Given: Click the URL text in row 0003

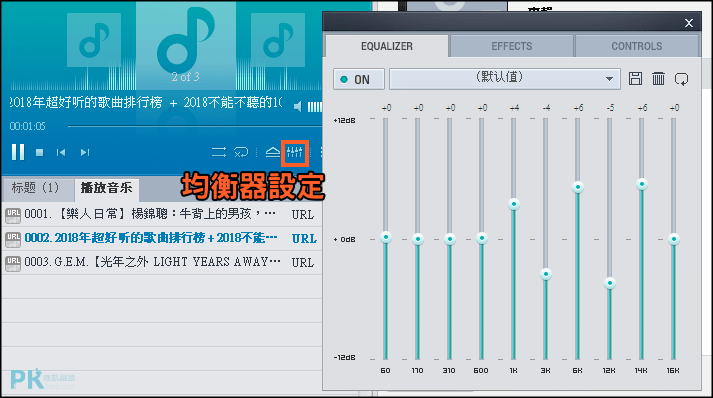Looking at the screenshot, I should (302, 262).
